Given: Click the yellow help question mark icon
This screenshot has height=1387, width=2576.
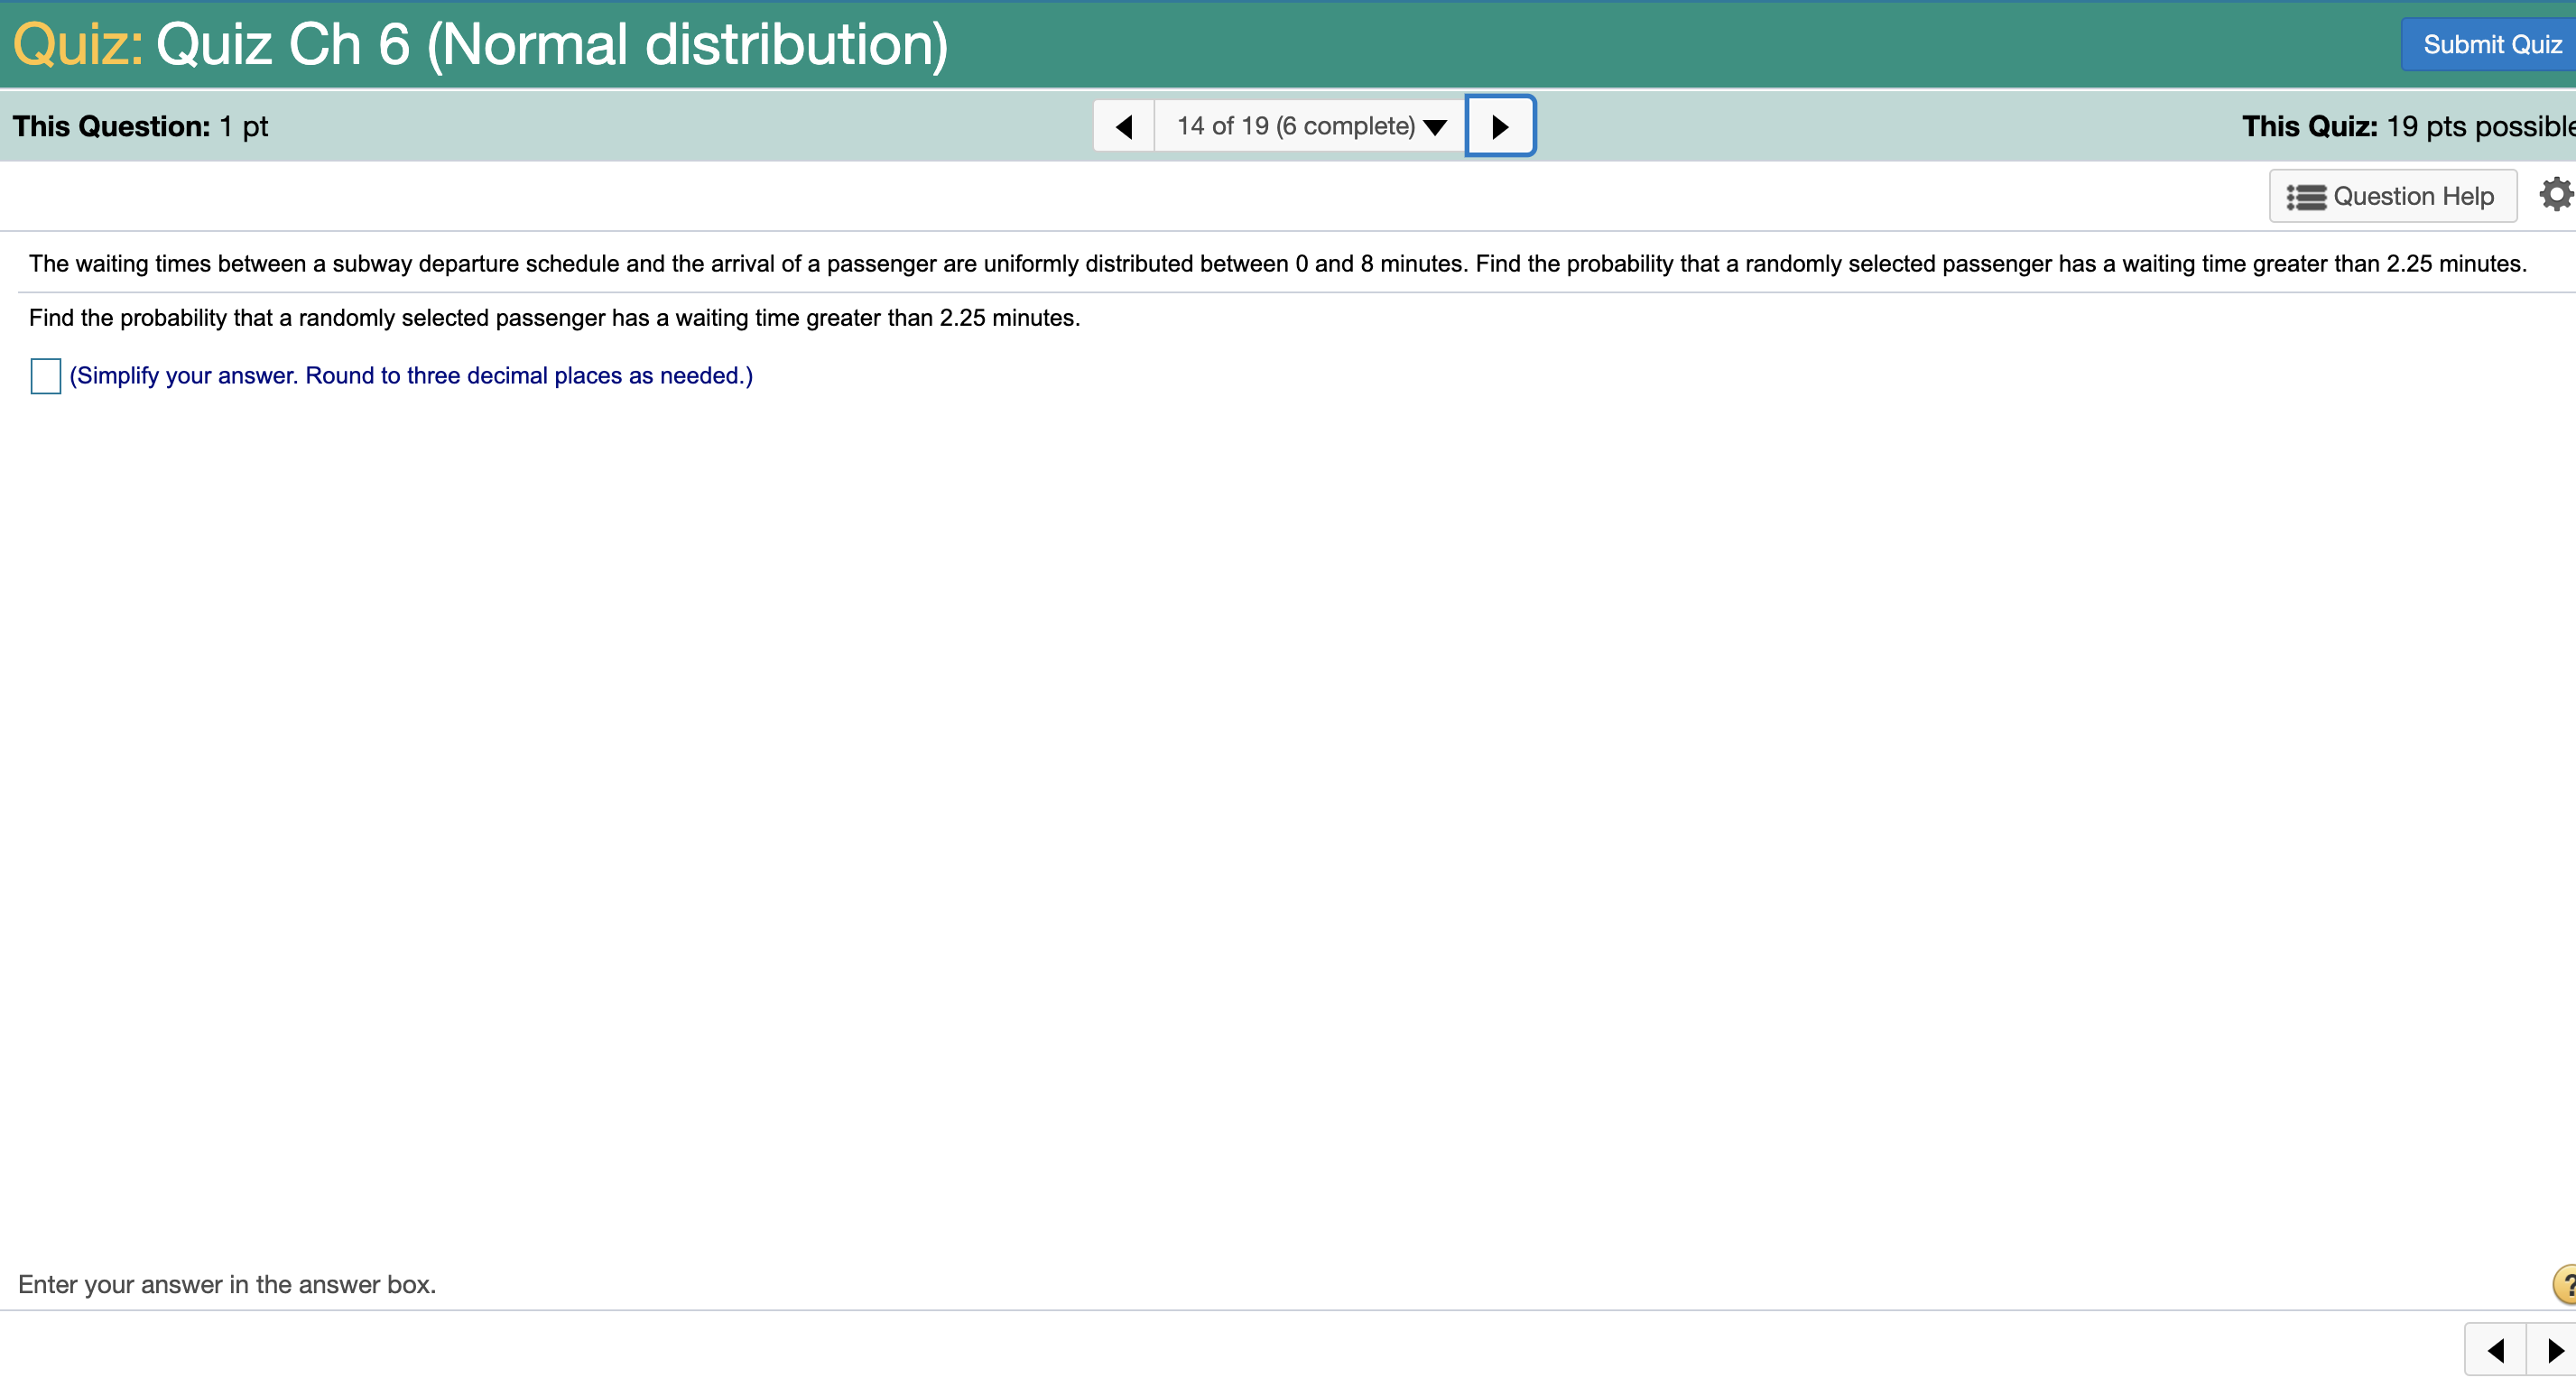Looking at the screenshot, I should 2565,1285.
